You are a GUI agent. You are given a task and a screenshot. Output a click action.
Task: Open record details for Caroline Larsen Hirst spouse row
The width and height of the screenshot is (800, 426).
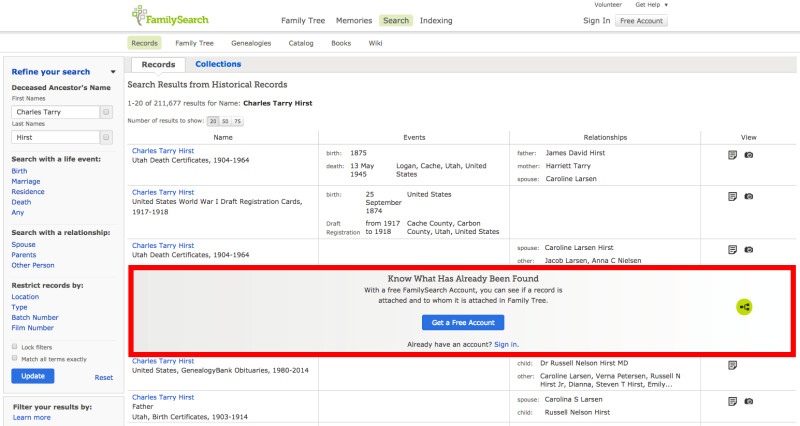732,249
